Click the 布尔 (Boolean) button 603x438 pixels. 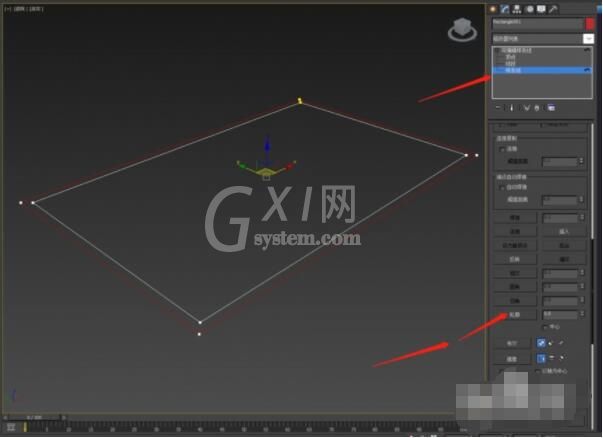pos(512,343)
